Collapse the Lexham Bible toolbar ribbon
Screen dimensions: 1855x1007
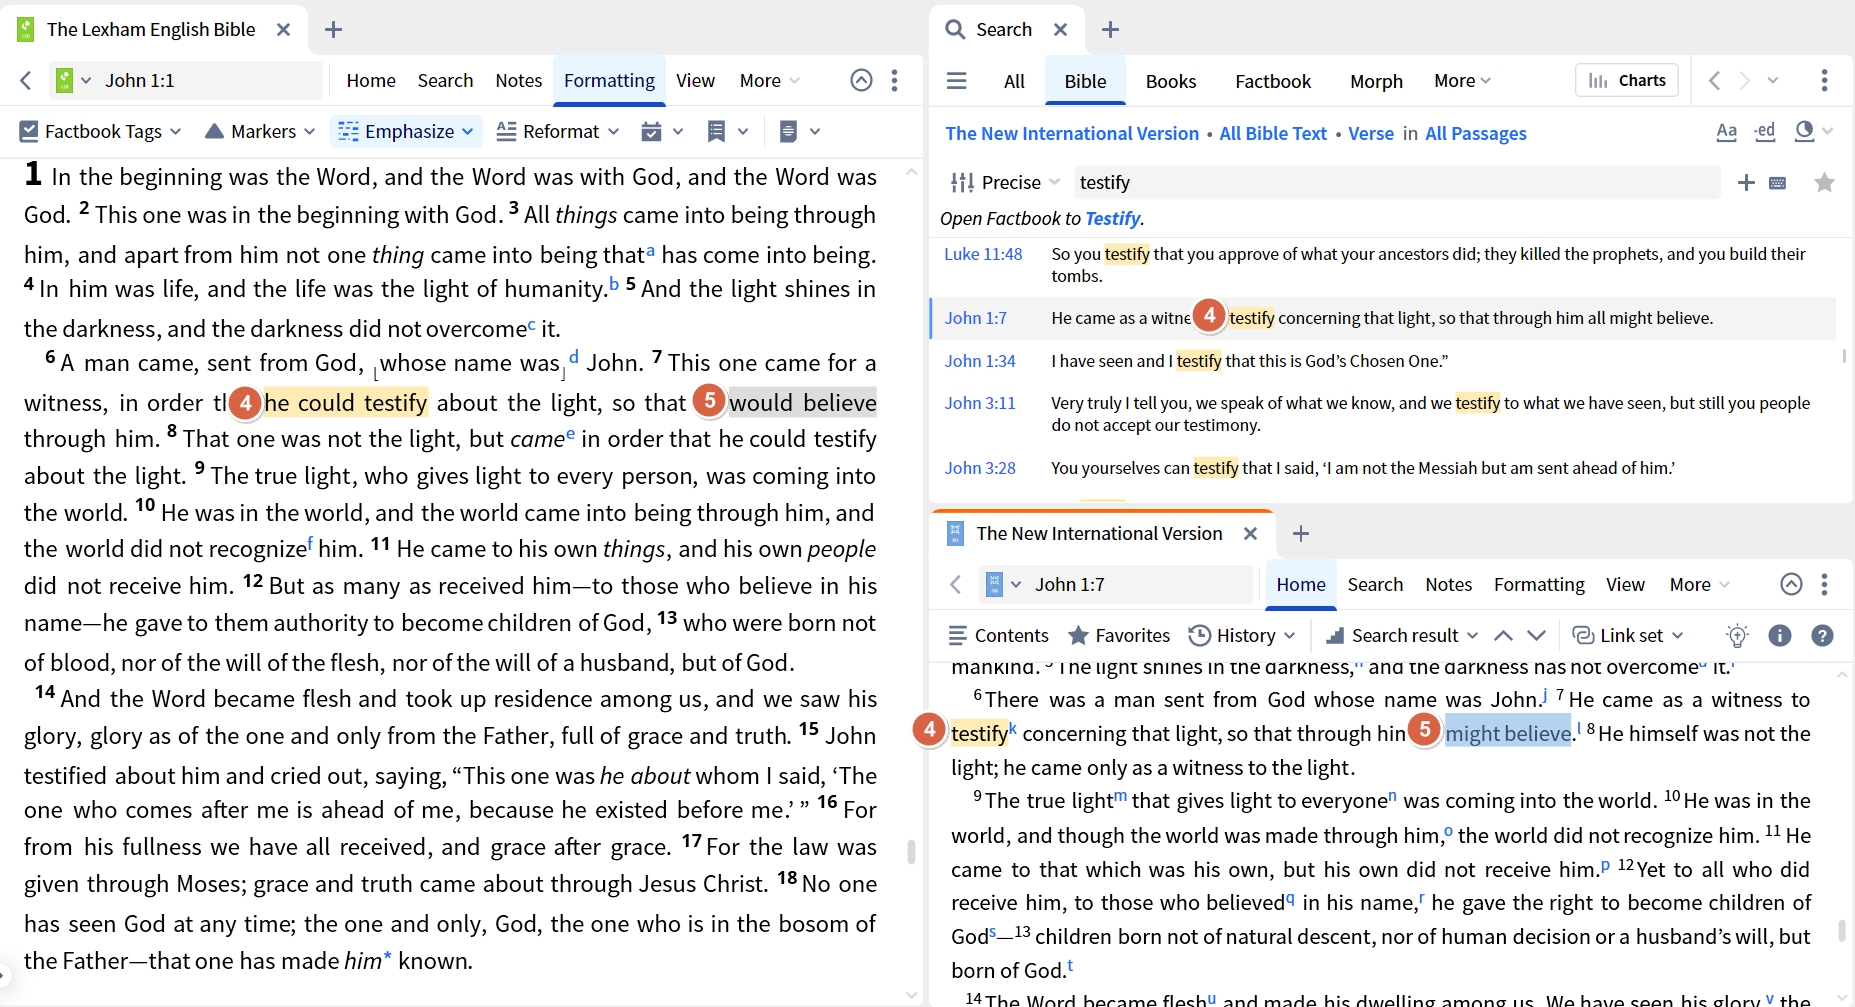point(861,80)
